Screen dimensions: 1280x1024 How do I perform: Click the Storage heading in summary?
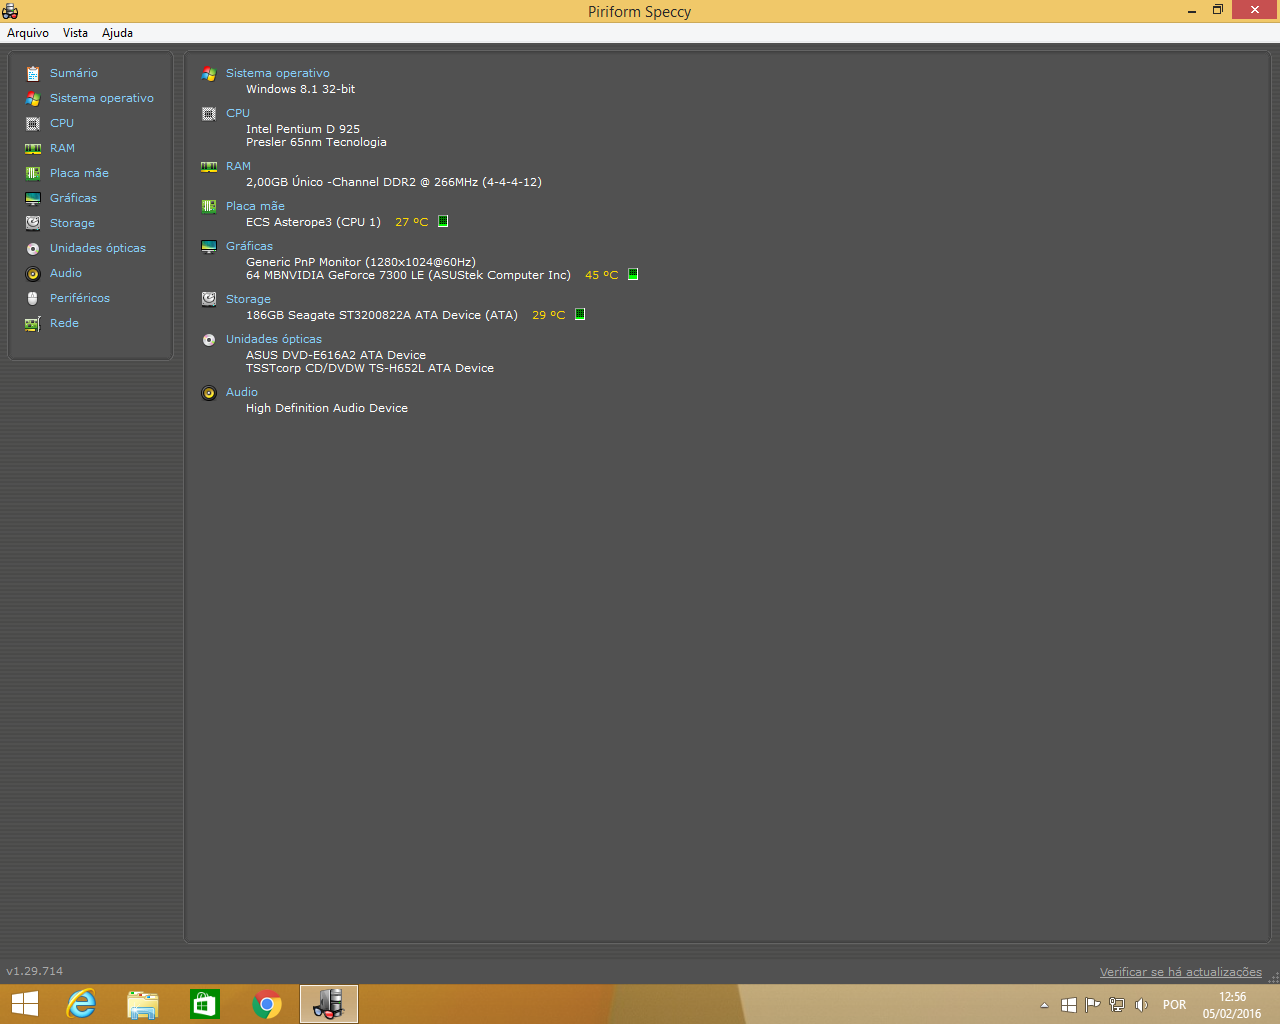[248, 299]
